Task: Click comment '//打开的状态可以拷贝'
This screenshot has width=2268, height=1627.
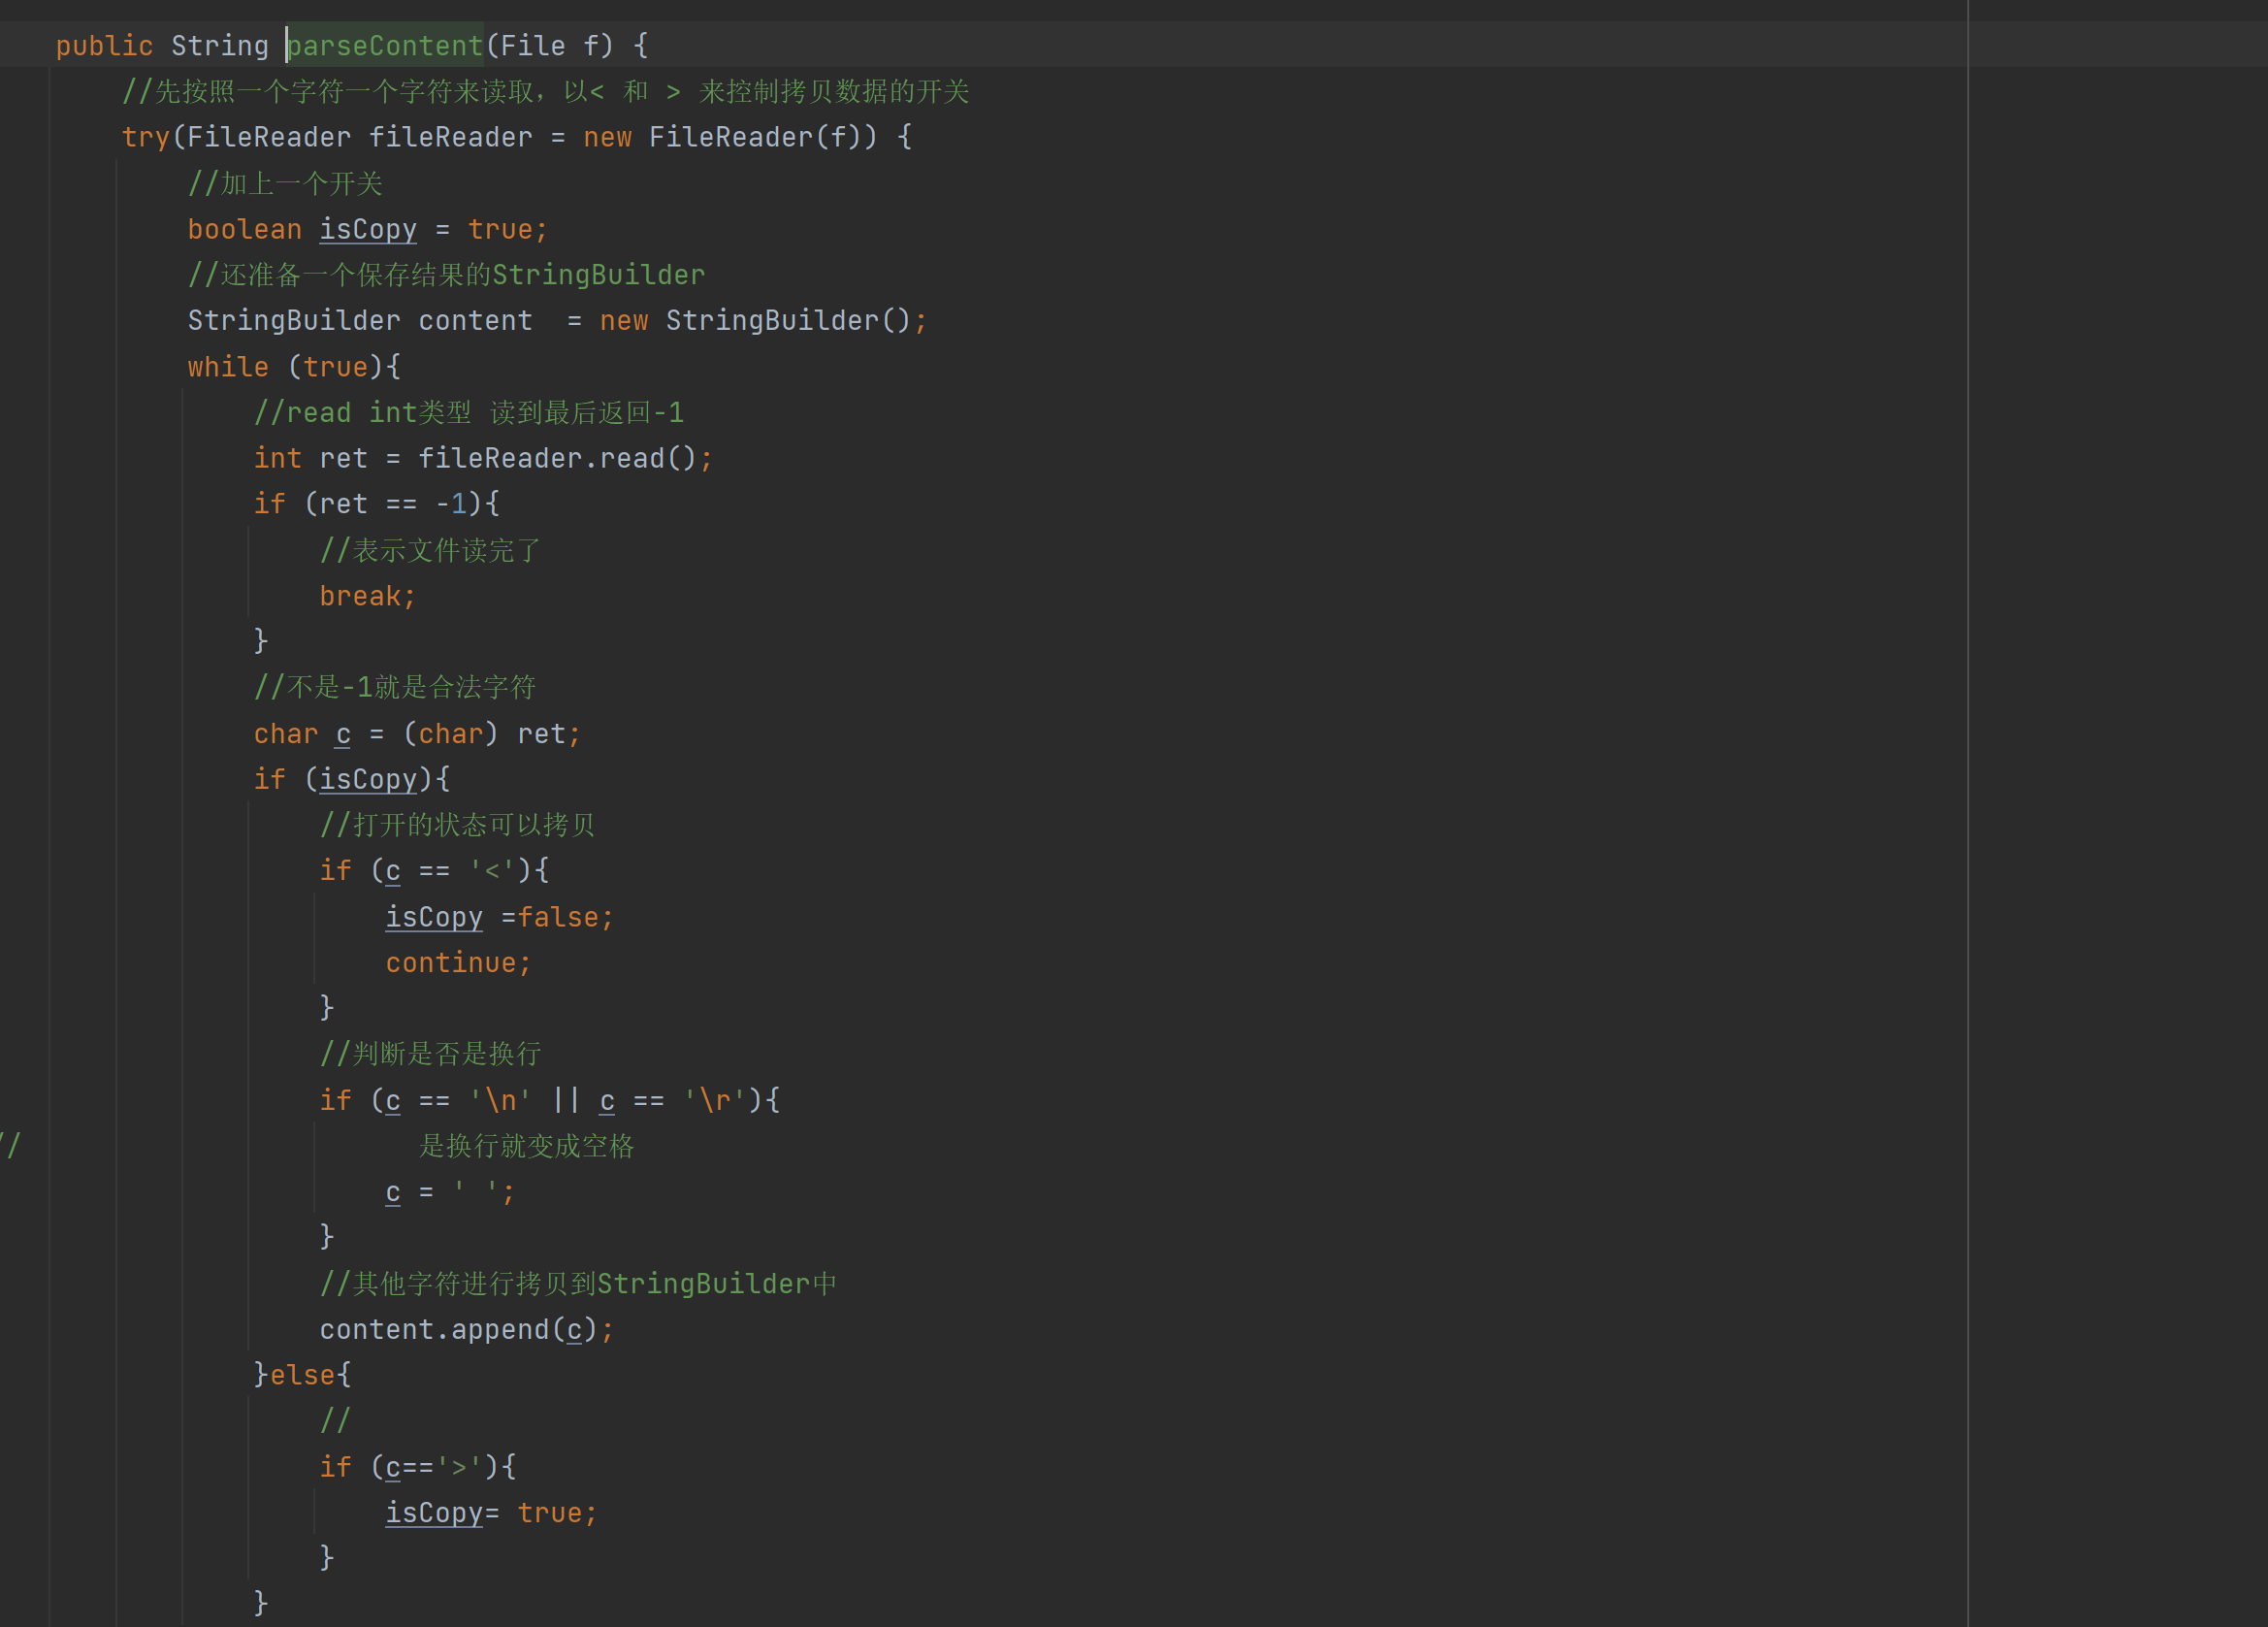Action: coord(457,825)
